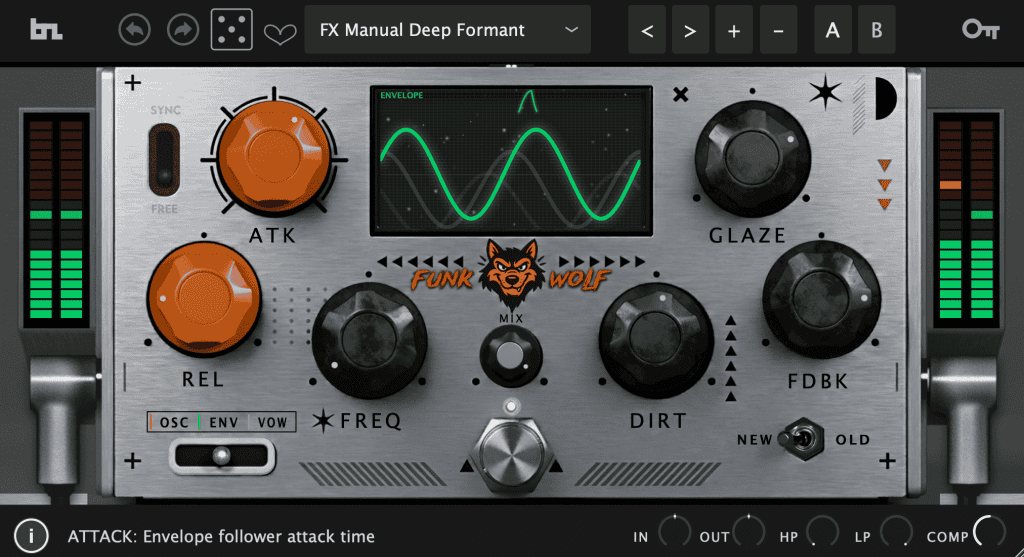Open info with the i icon

[x=31, y=536]
